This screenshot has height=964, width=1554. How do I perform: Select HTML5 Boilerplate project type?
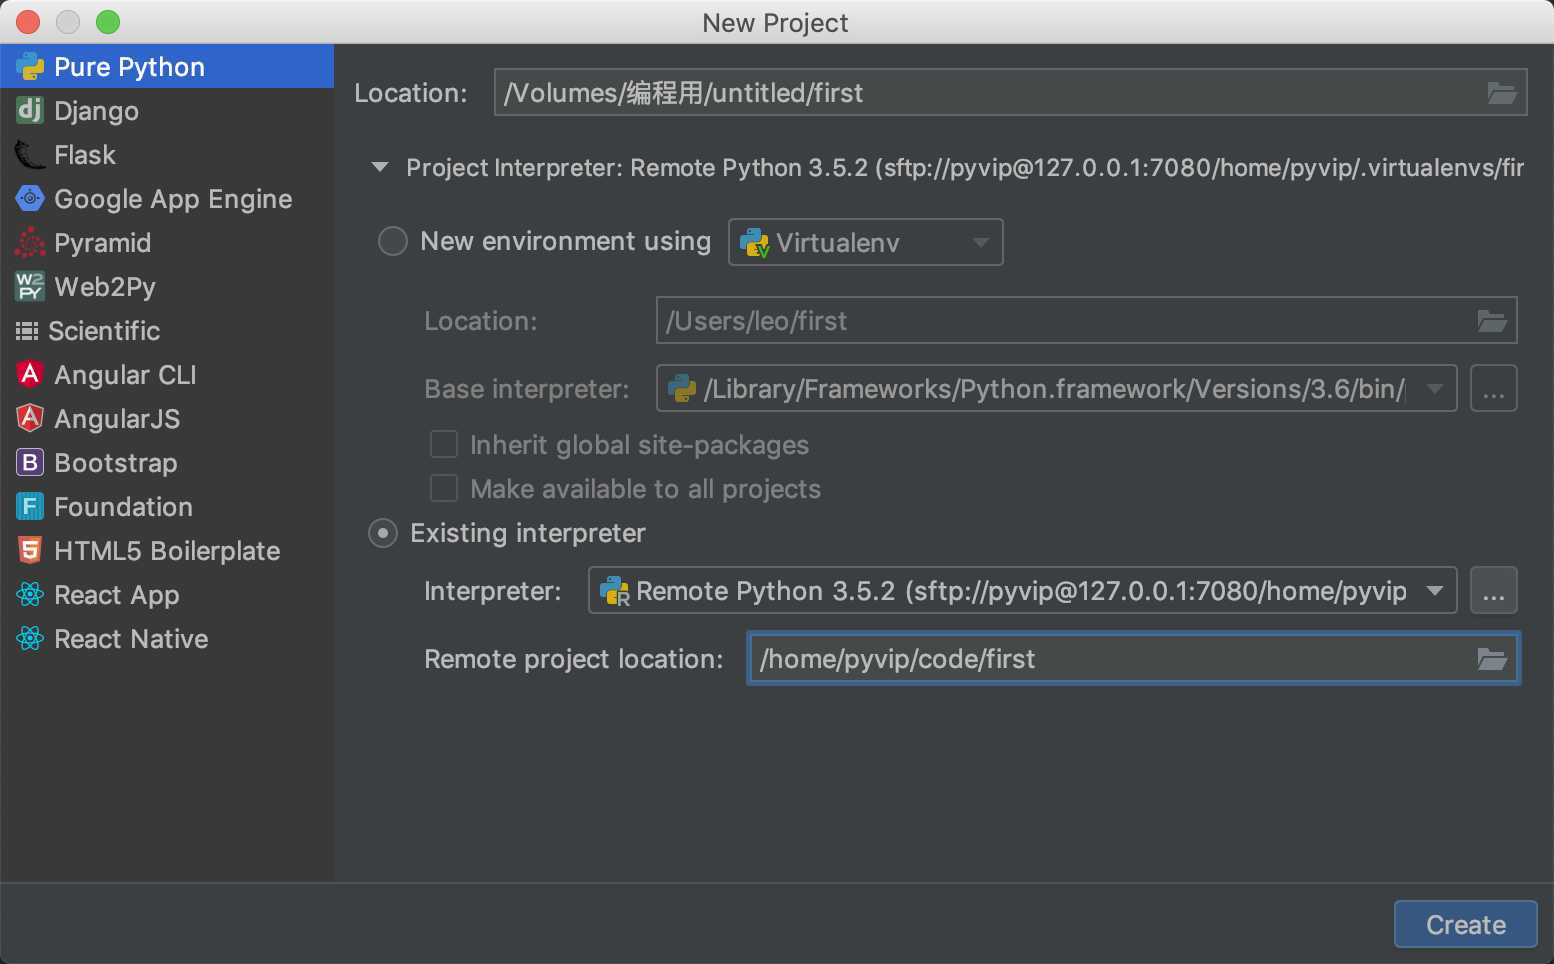[167, 551]
